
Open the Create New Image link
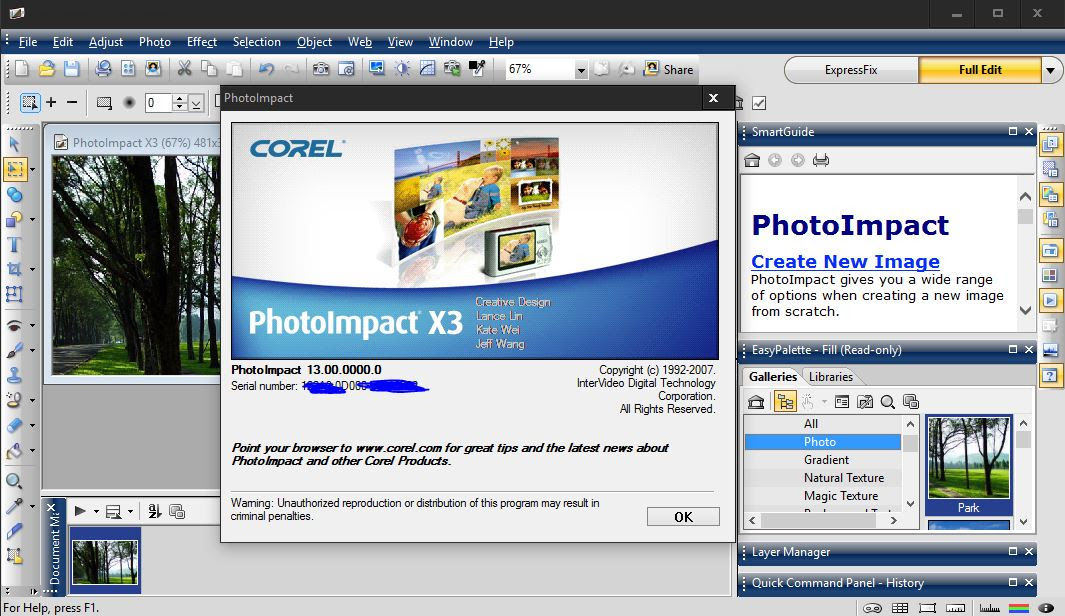point(846,261)
